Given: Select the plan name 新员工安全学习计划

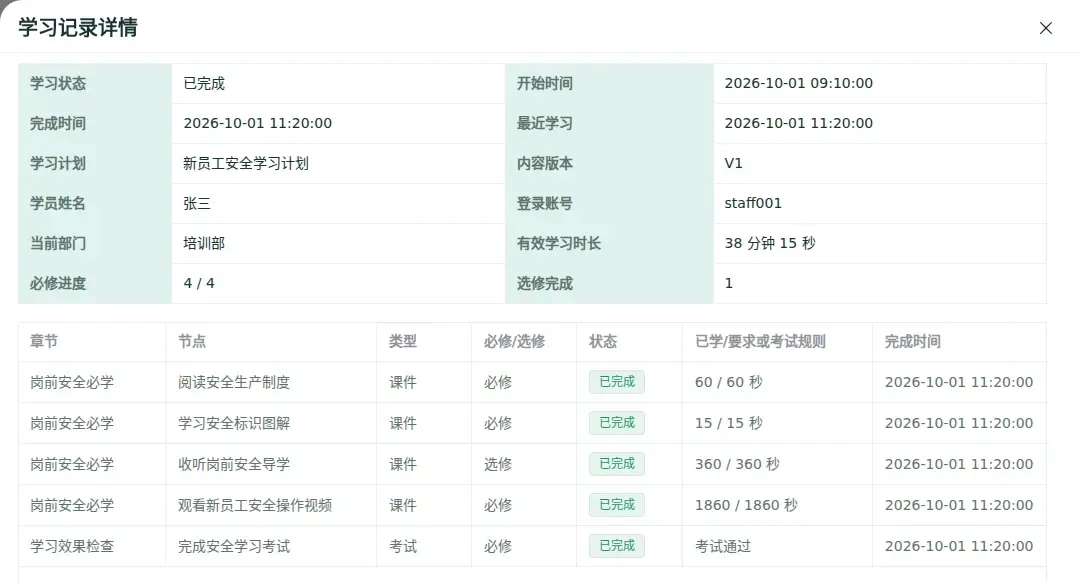Looking at the screenshot, I should [246, 163].
